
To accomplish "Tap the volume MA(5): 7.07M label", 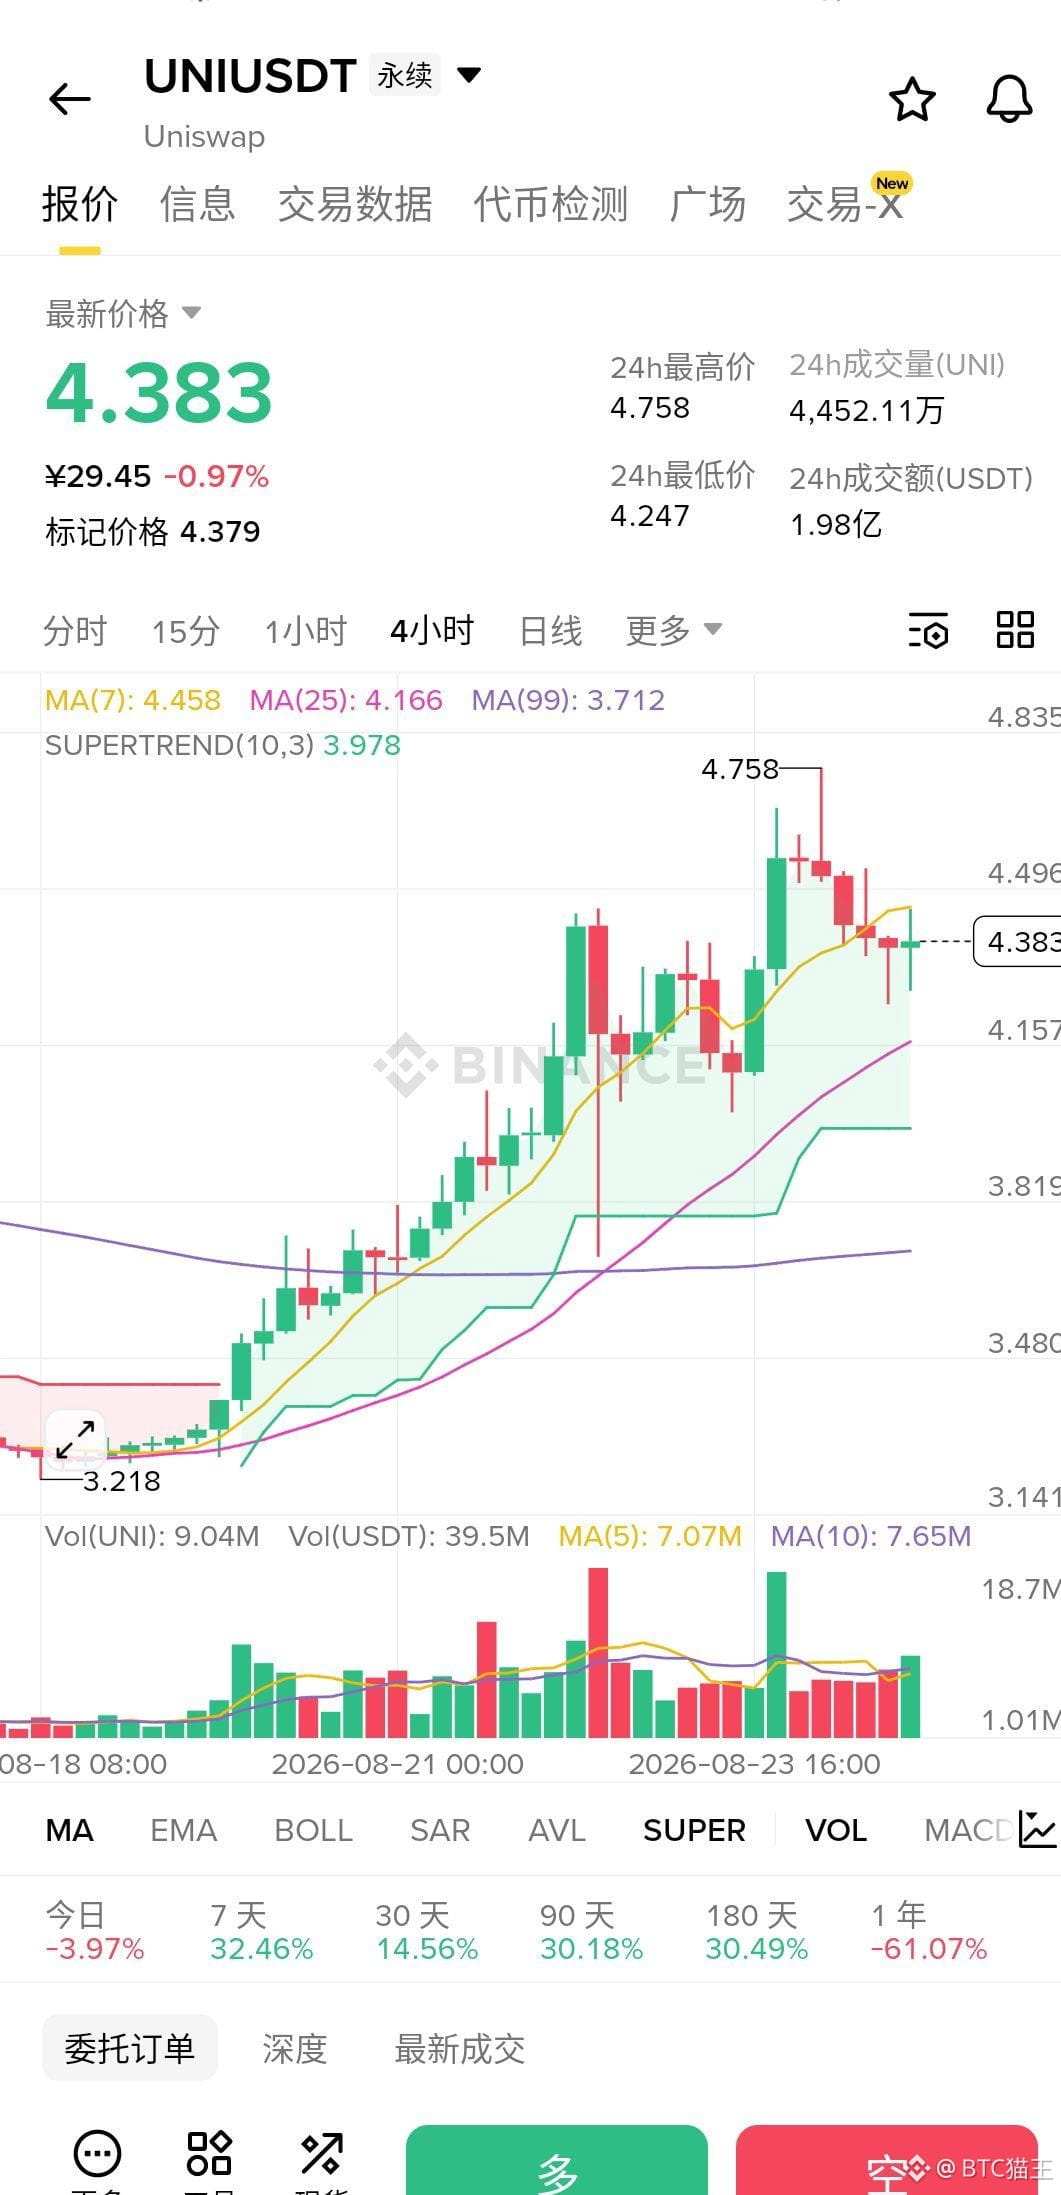I will 650,1536.
